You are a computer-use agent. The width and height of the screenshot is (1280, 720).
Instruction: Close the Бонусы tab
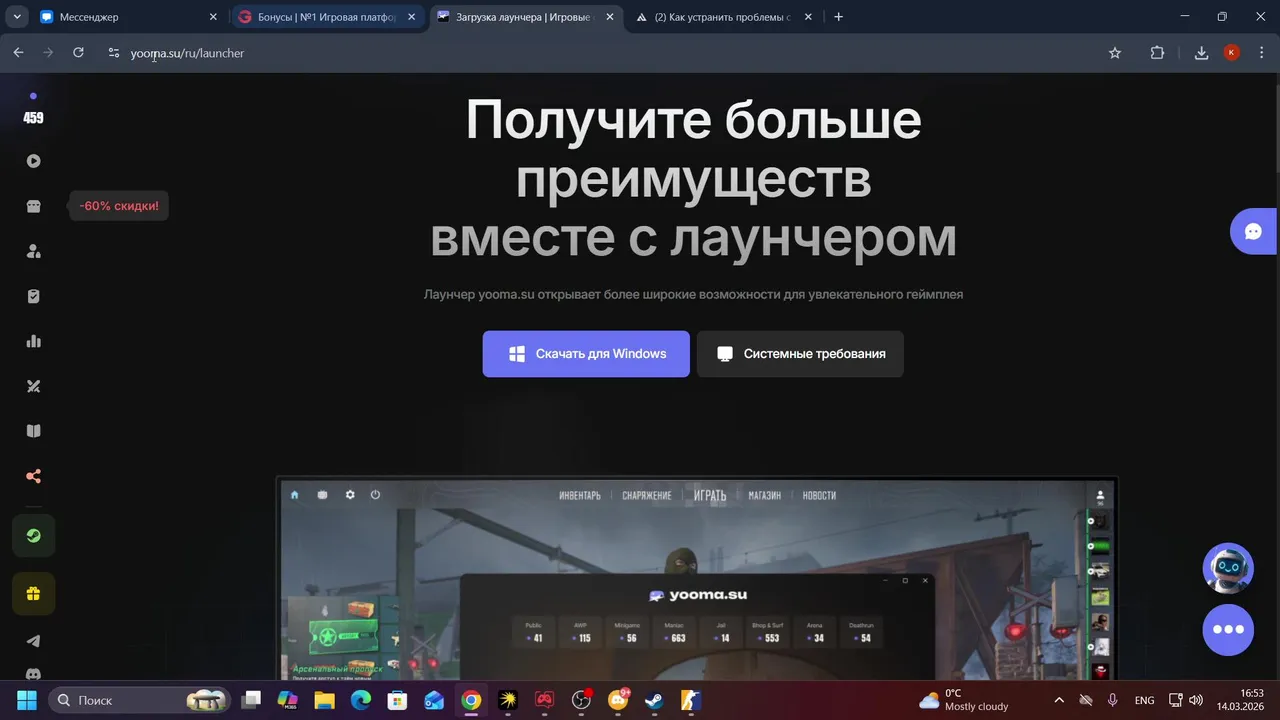click(411, 17)
